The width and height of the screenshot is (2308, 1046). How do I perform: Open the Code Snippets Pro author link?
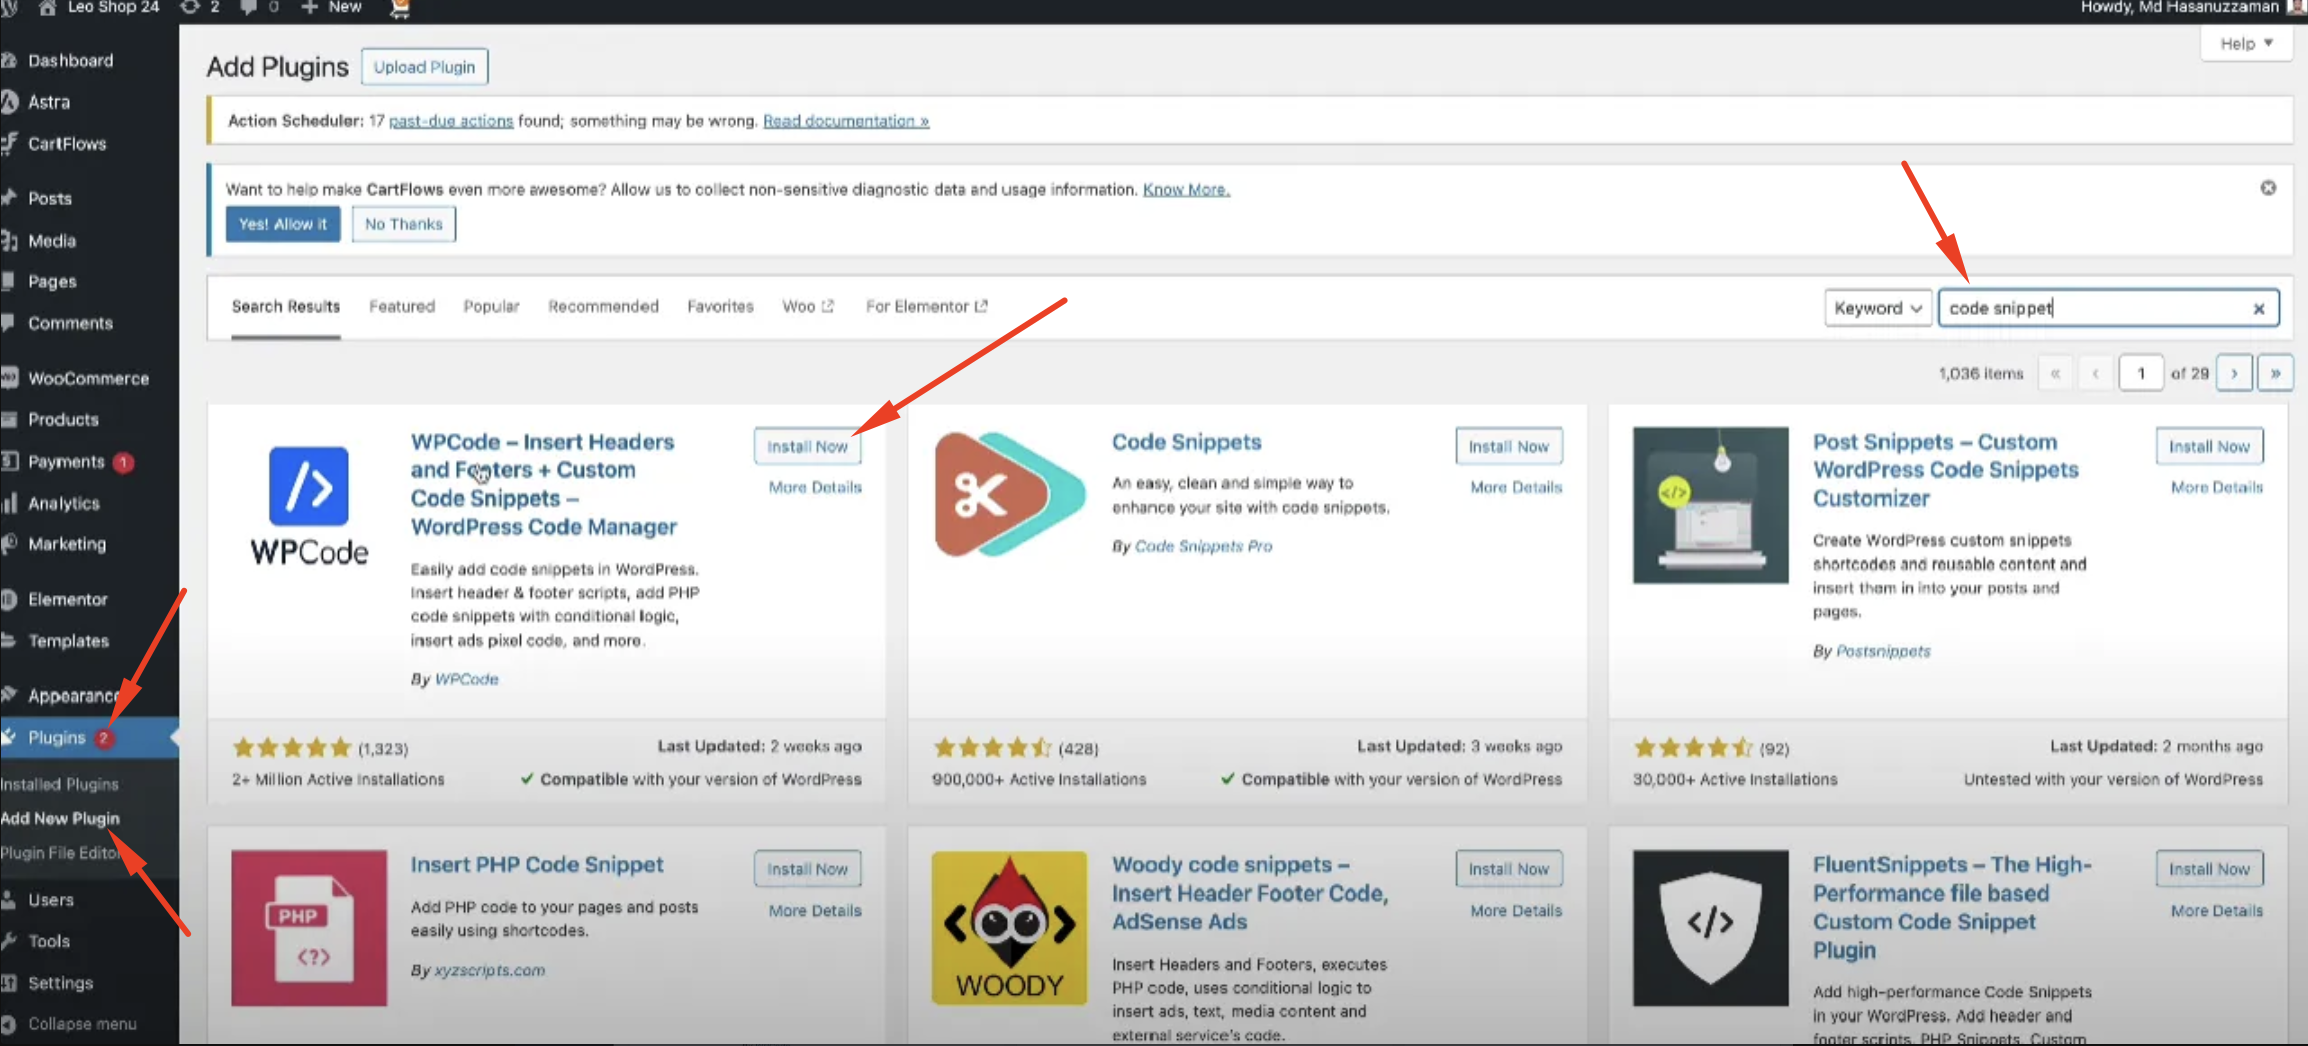pos(1204,546)
